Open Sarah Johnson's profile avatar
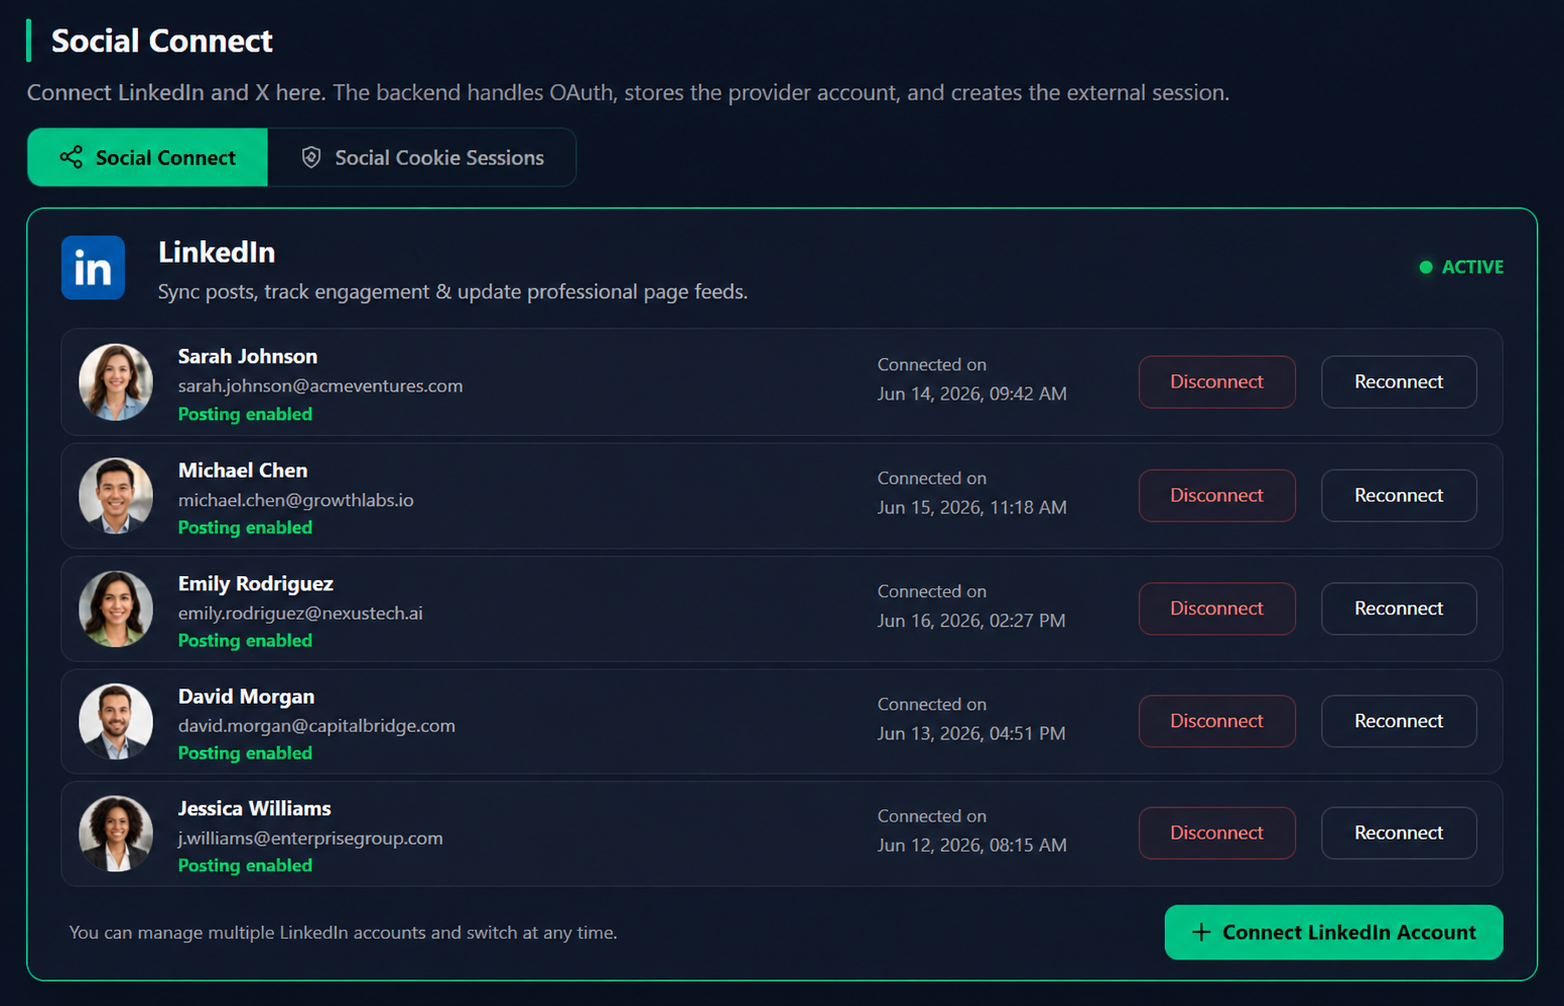 (116, 382)
